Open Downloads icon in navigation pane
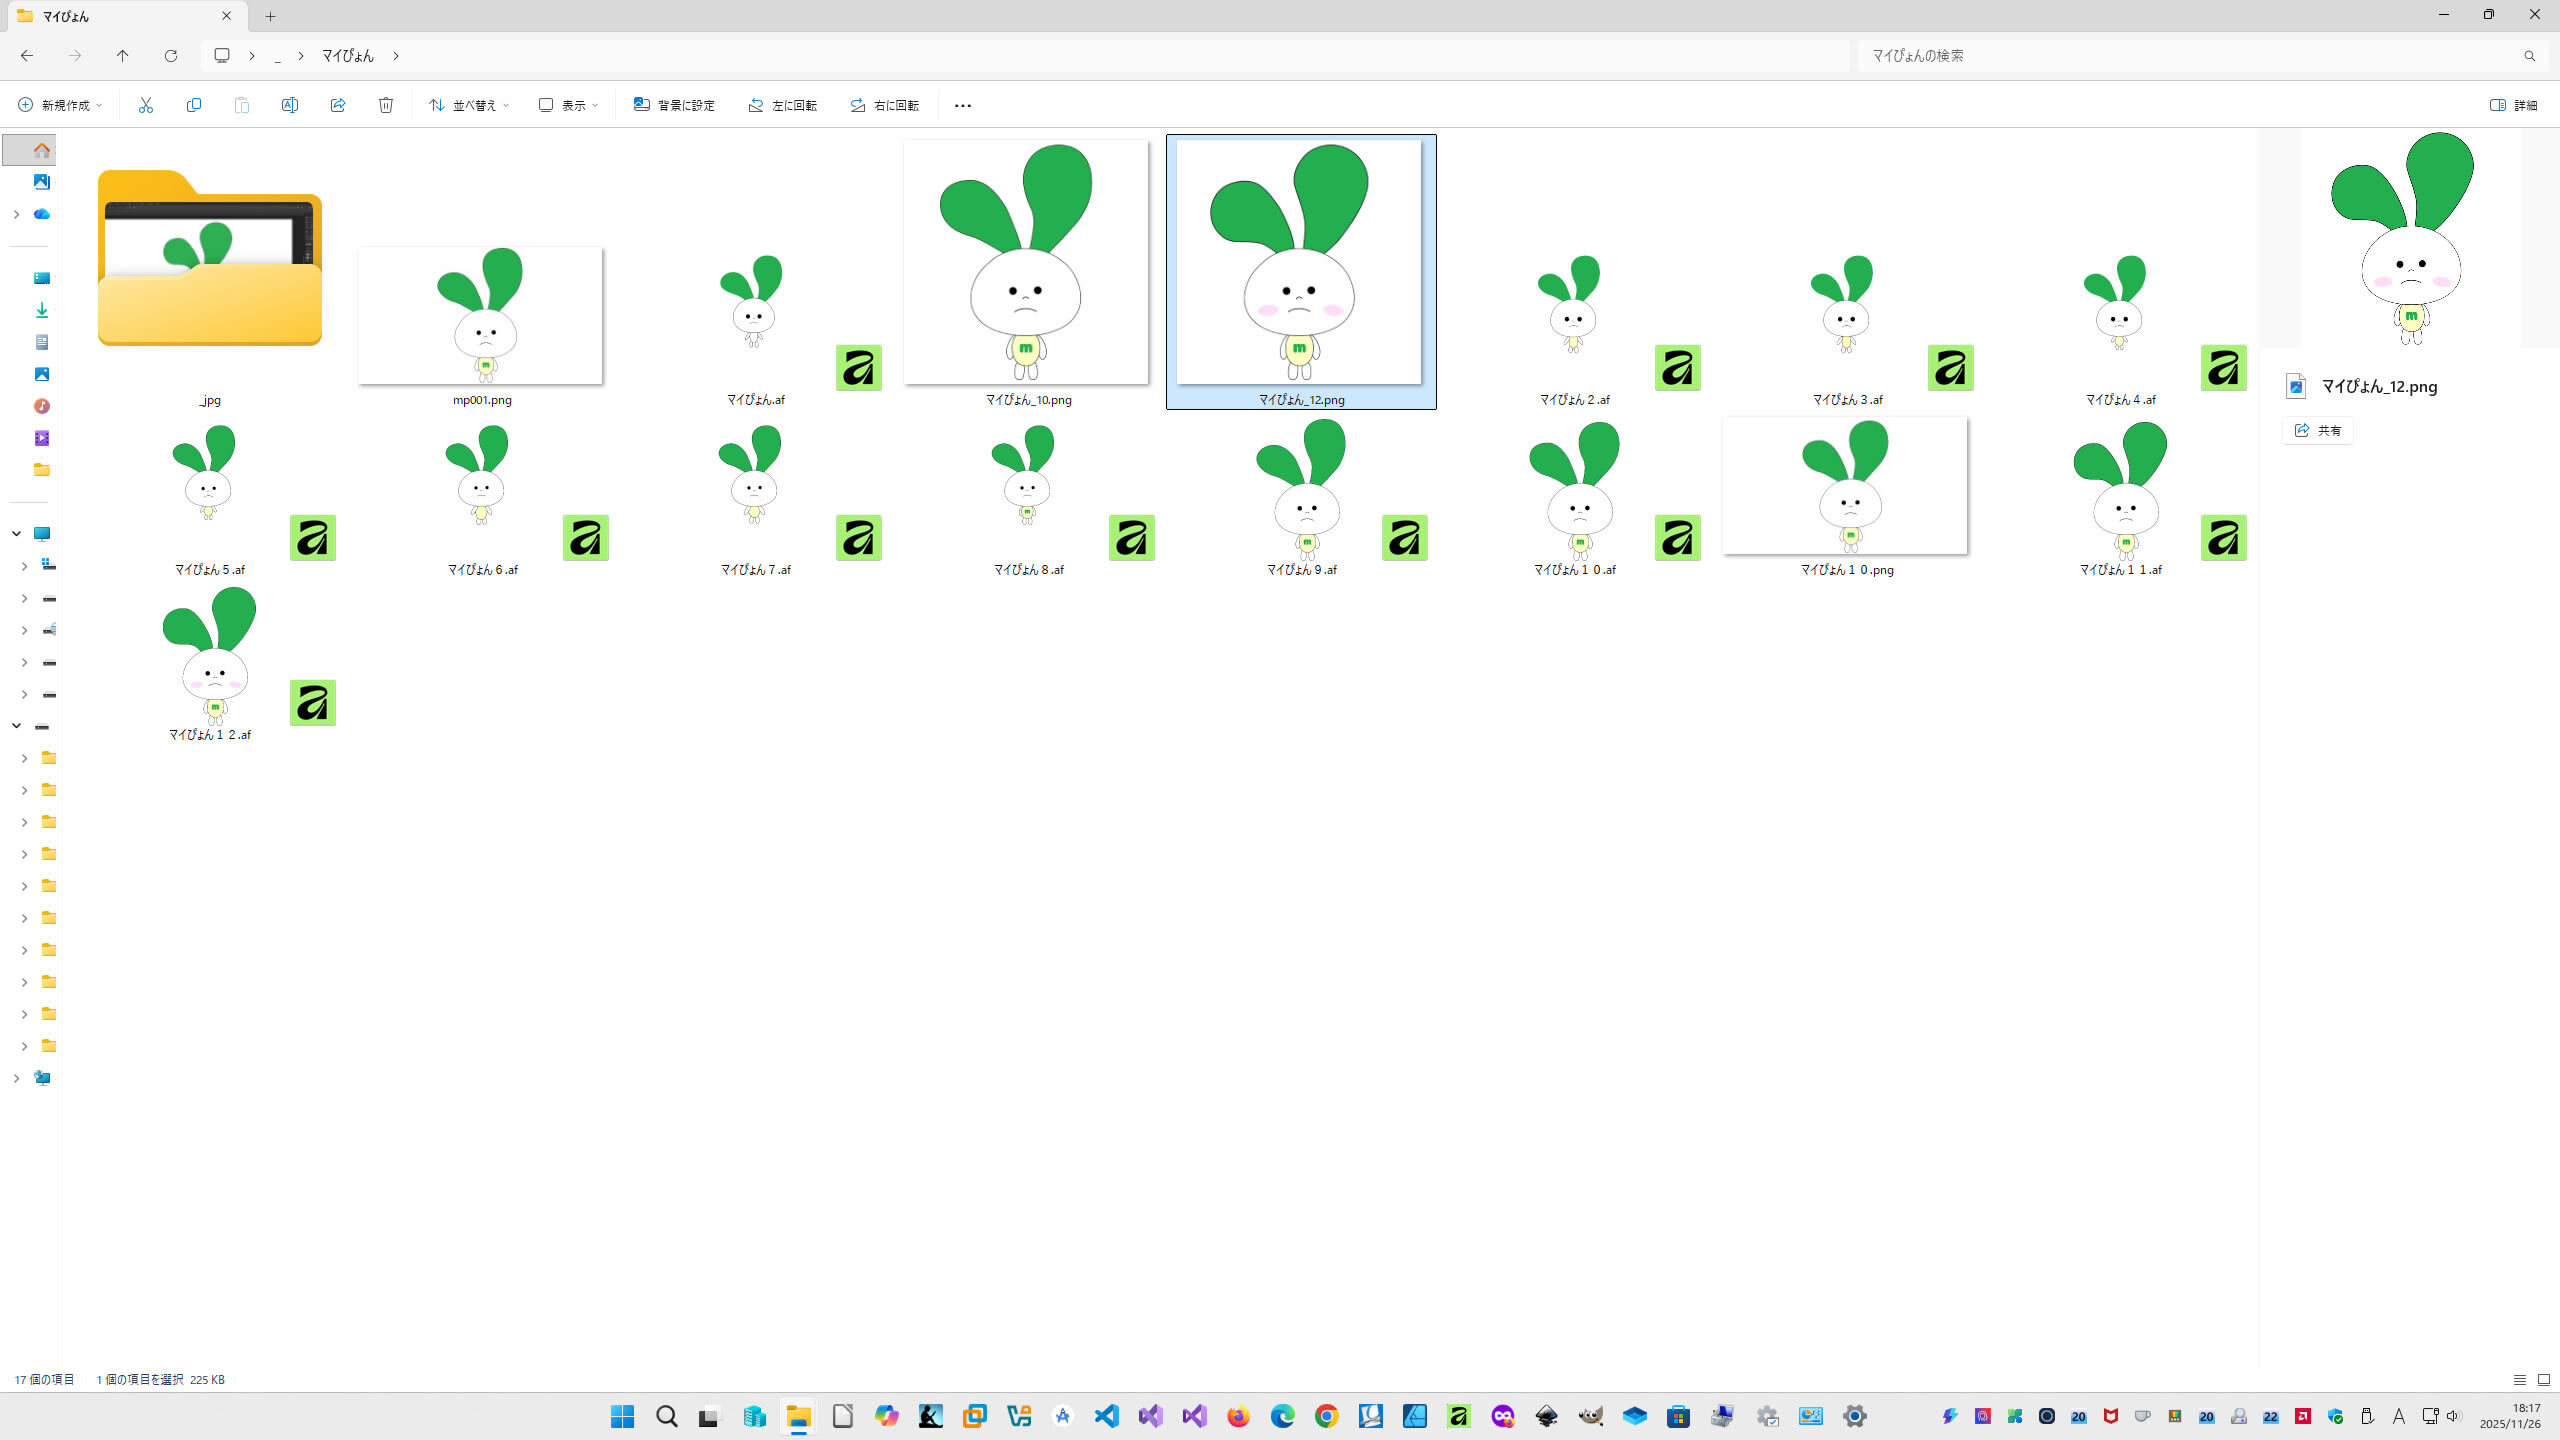 [41, 310]
